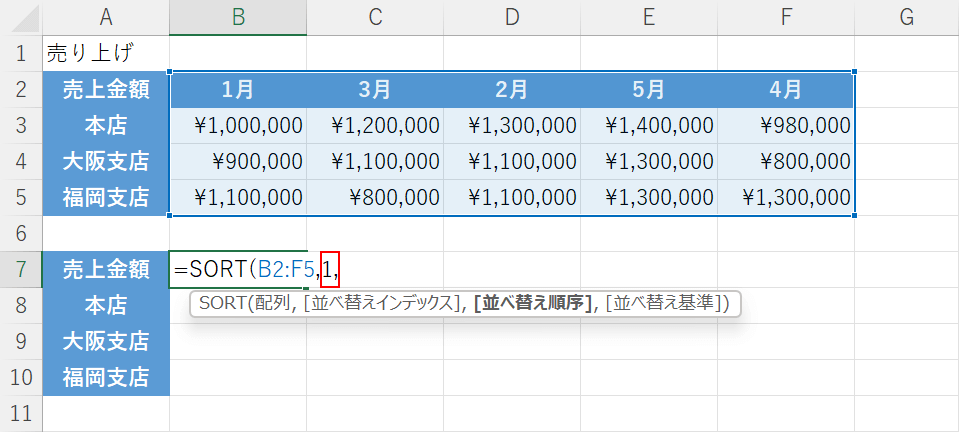Click the ¥980,000 cell

(x=786, y=126)
